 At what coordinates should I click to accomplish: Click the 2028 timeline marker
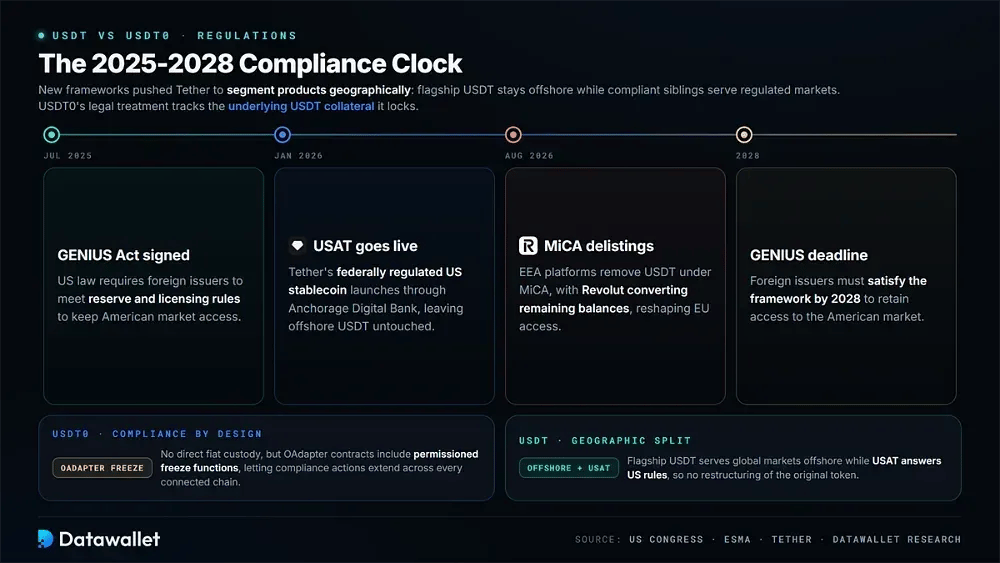[x=744, y=135]
